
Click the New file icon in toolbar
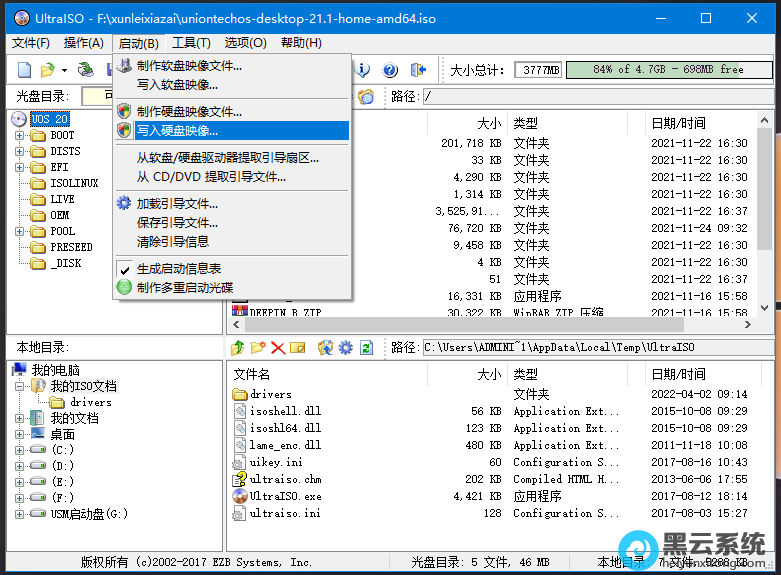(24, 70)
